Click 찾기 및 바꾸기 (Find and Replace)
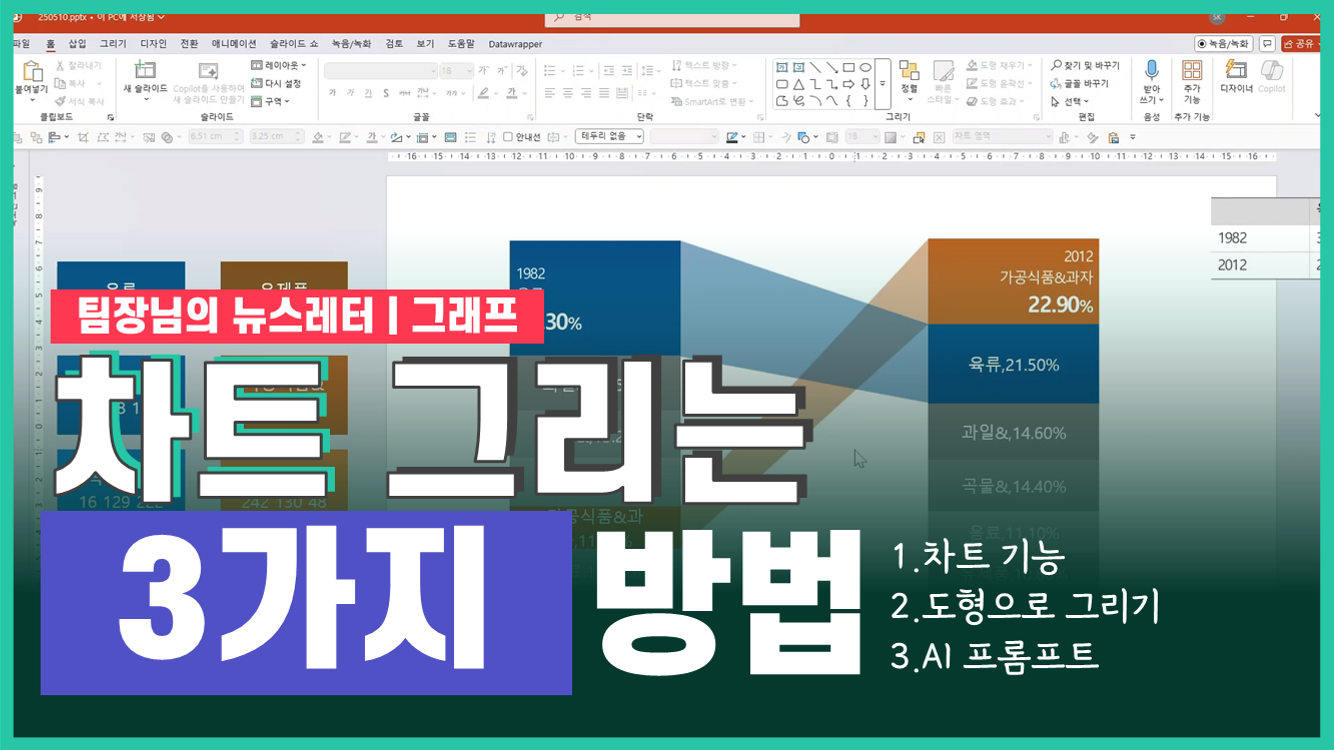This screenshot has width=1334, height=750. pyautogui.click(x=1085, y=66)
